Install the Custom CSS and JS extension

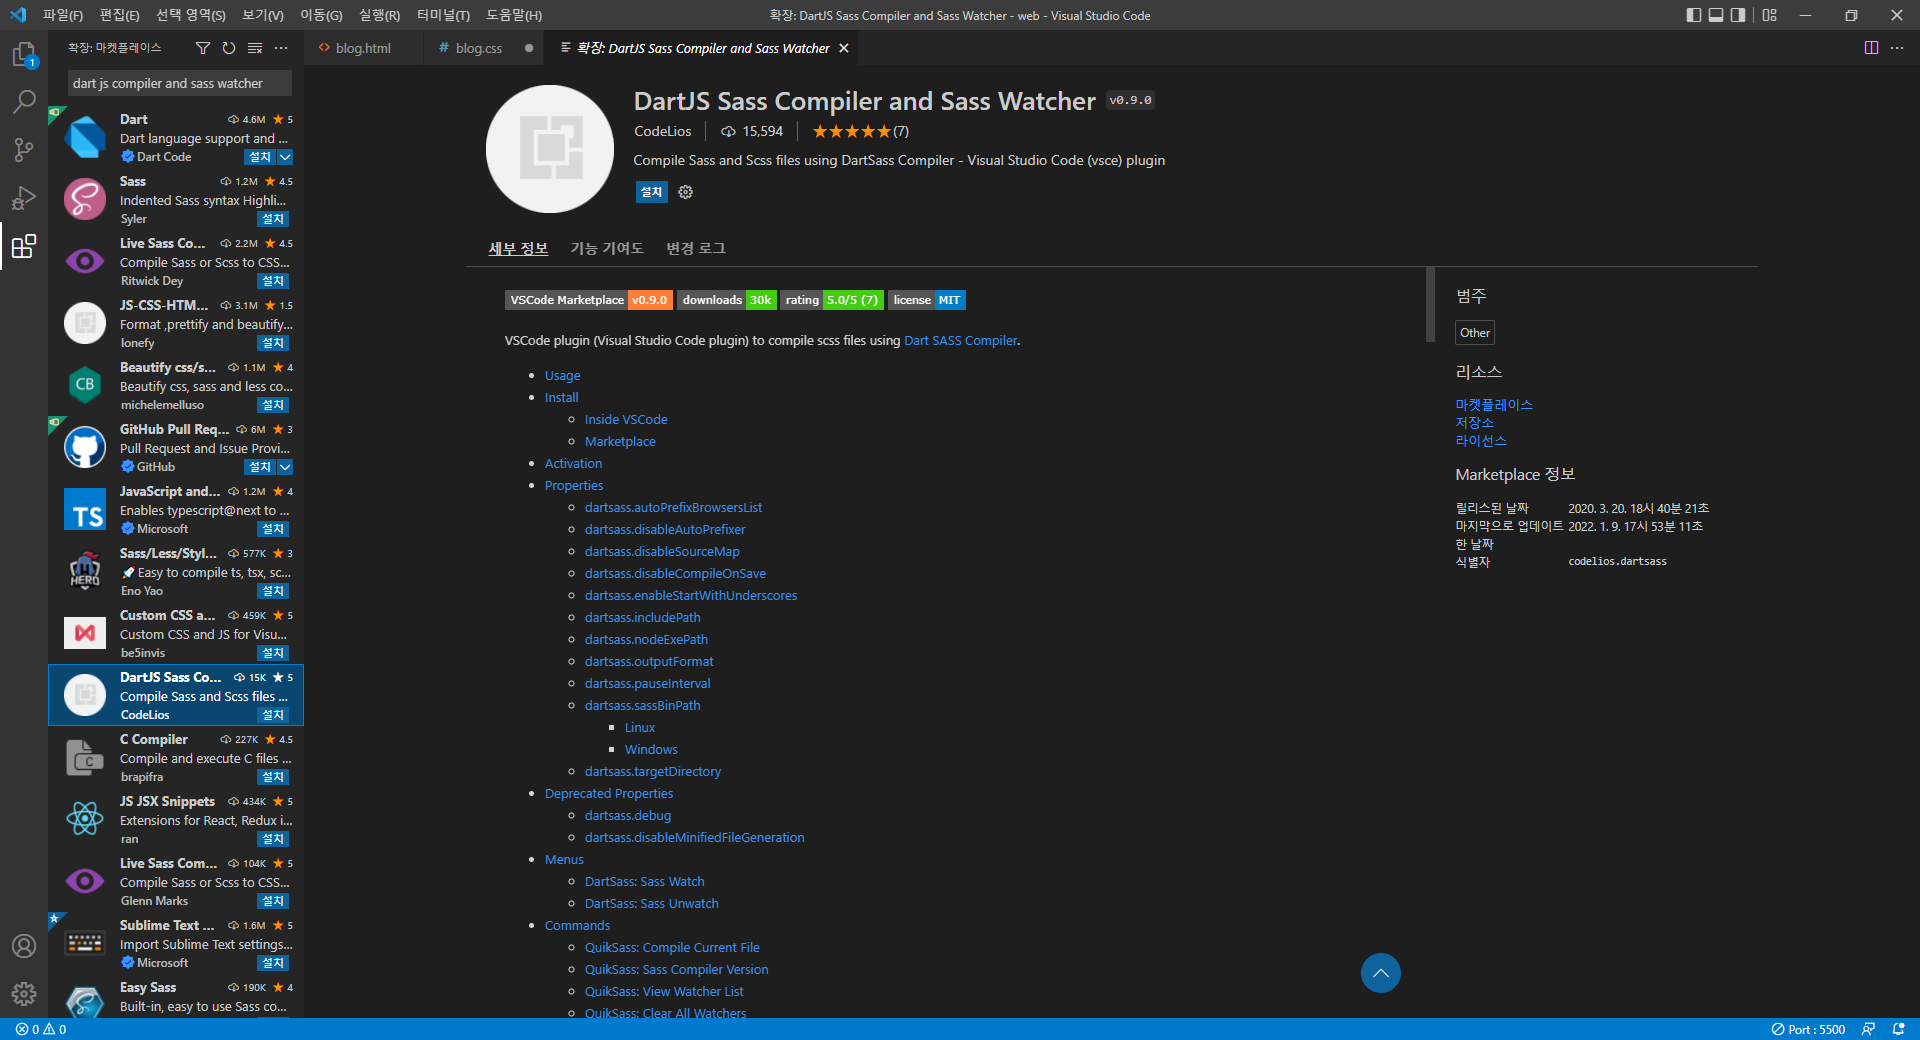click(273, 653)
